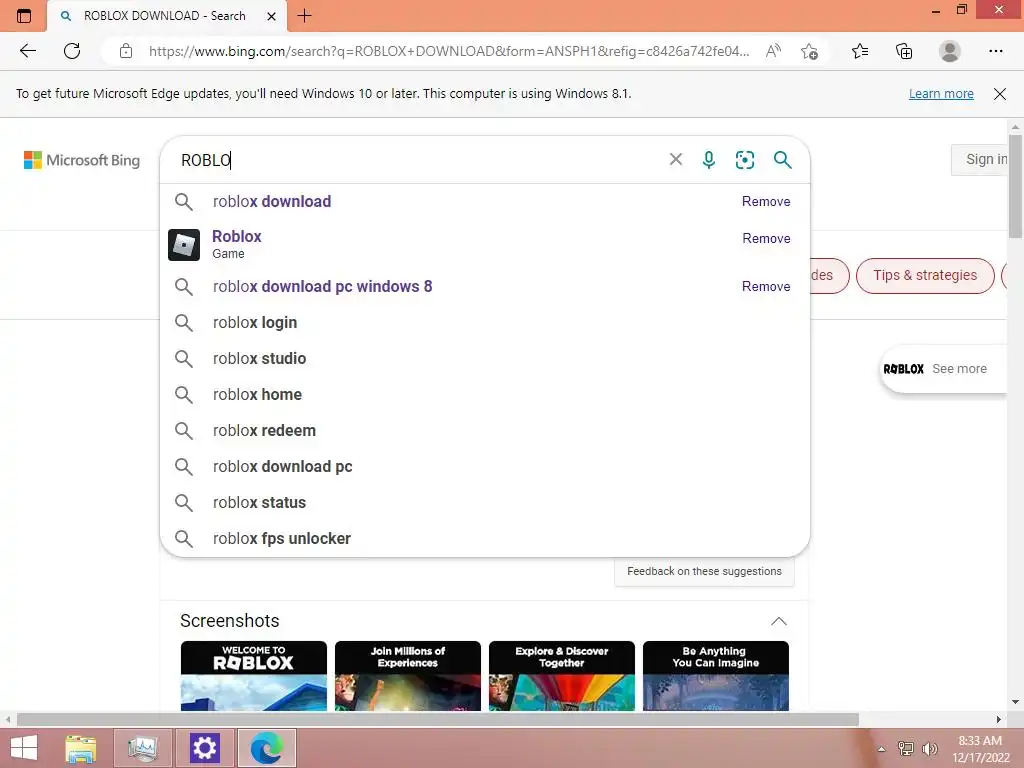Screen dimensions: 1024x768
Task: Open system monitor taskbar icon
Action: click(142, 748)
